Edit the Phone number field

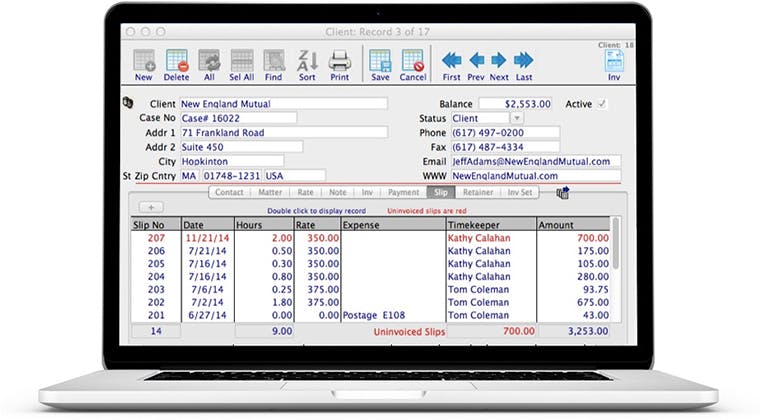click(505, 133)
